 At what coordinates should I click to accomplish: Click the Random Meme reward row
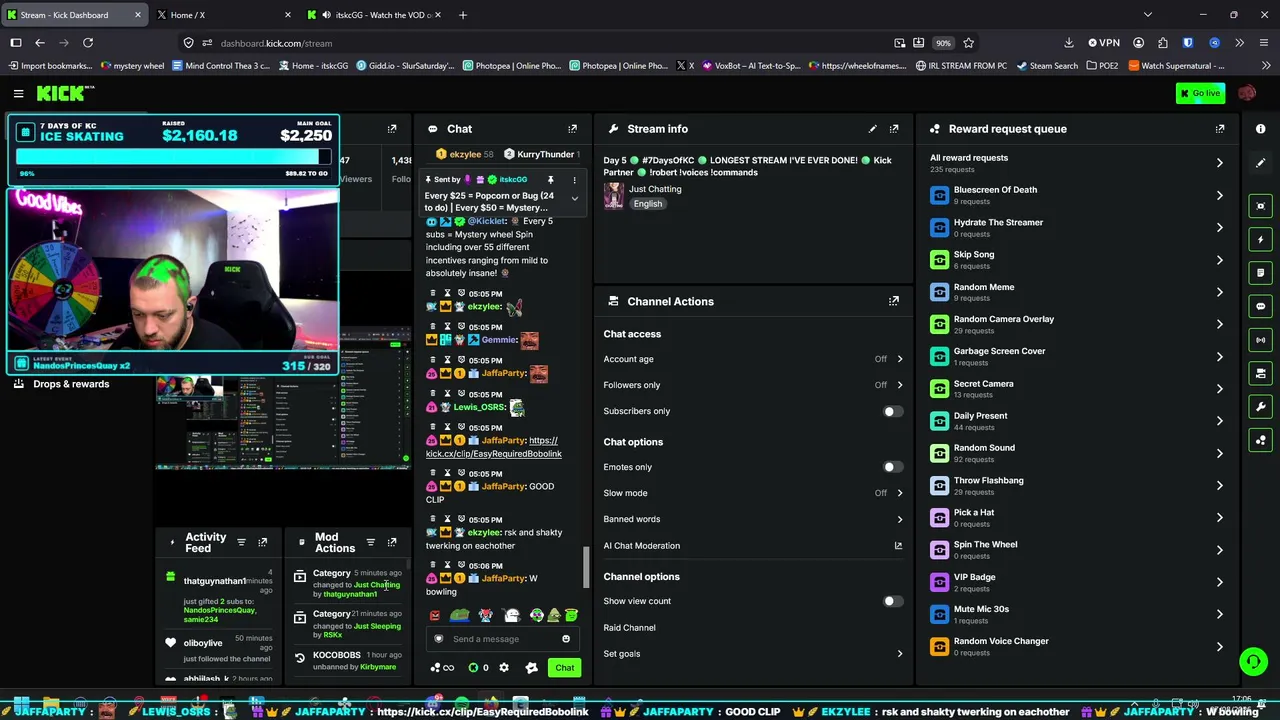click(1077, 292)
